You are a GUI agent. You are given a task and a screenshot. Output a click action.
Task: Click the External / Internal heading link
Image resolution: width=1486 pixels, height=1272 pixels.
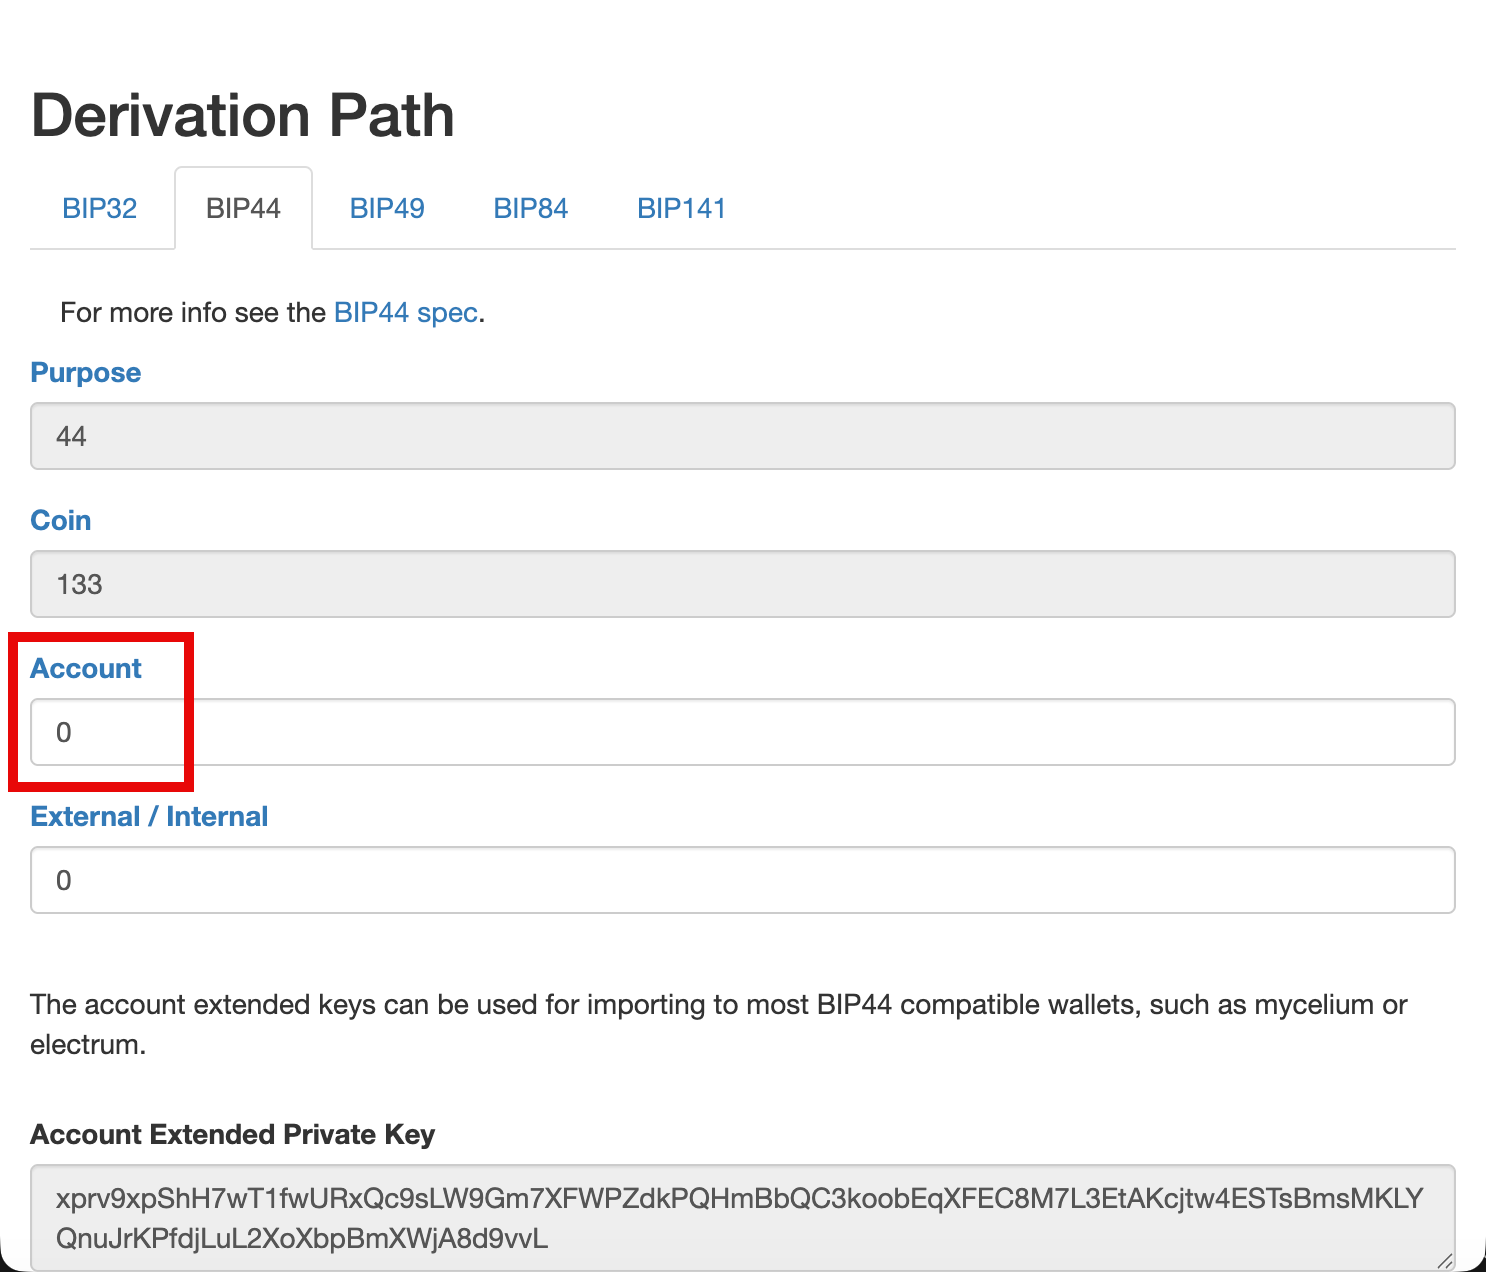(x=149, y=816)
